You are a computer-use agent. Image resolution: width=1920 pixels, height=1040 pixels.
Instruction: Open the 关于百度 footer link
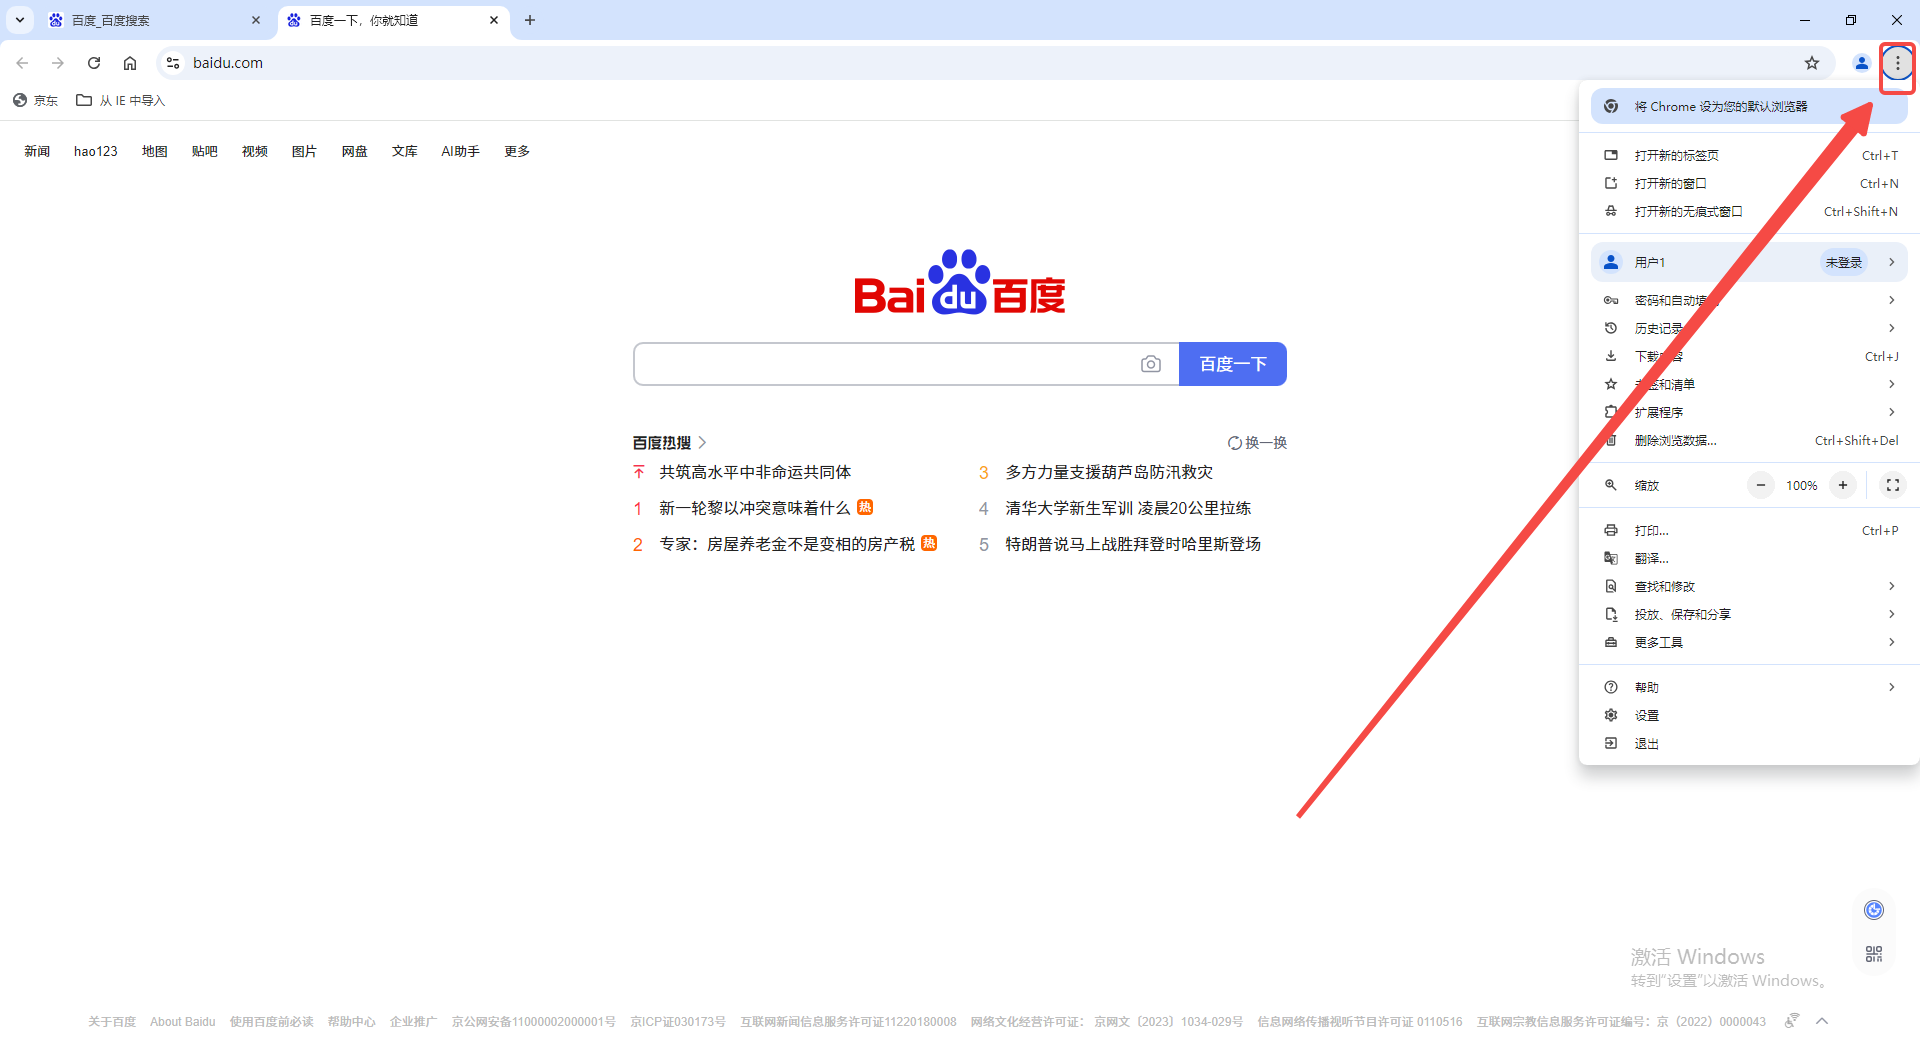[x=112, y=1021]
